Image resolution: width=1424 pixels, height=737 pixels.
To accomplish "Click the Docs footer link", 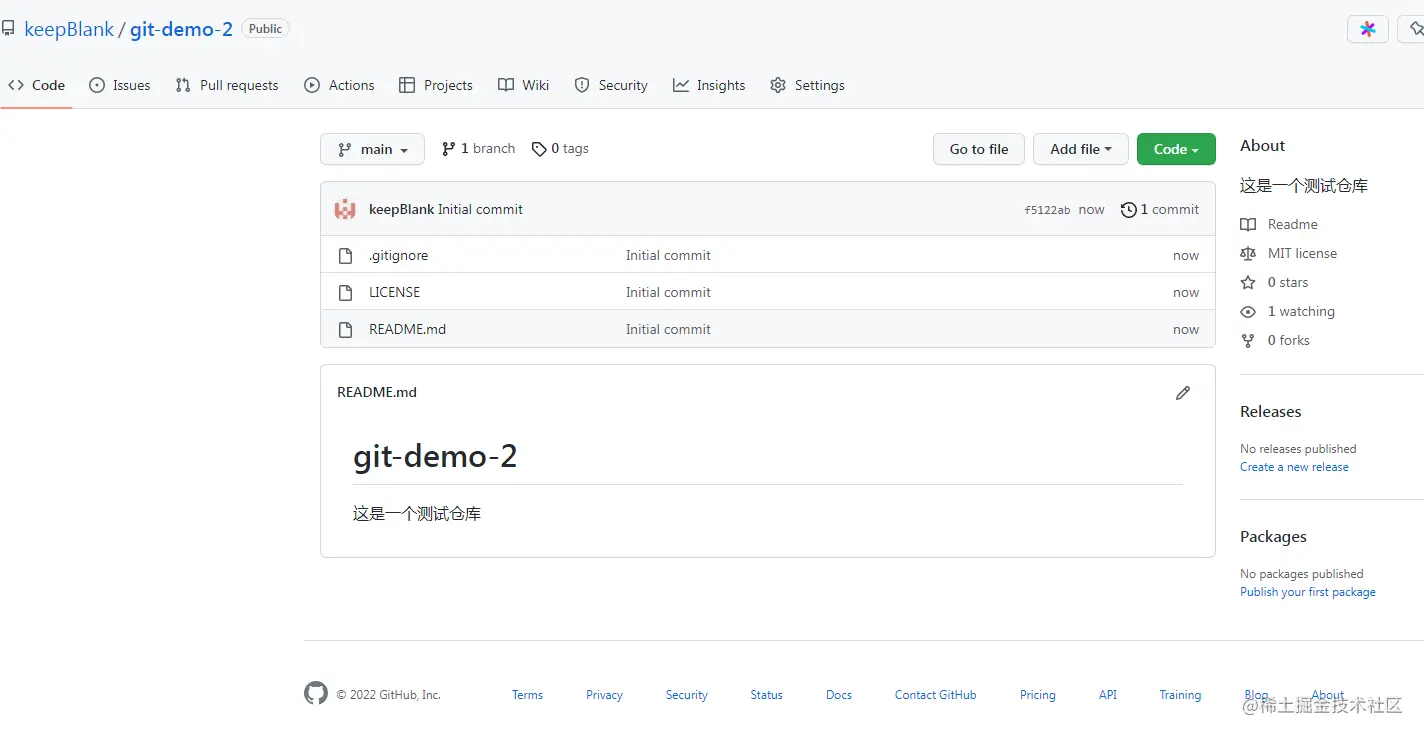I will 839,695.
